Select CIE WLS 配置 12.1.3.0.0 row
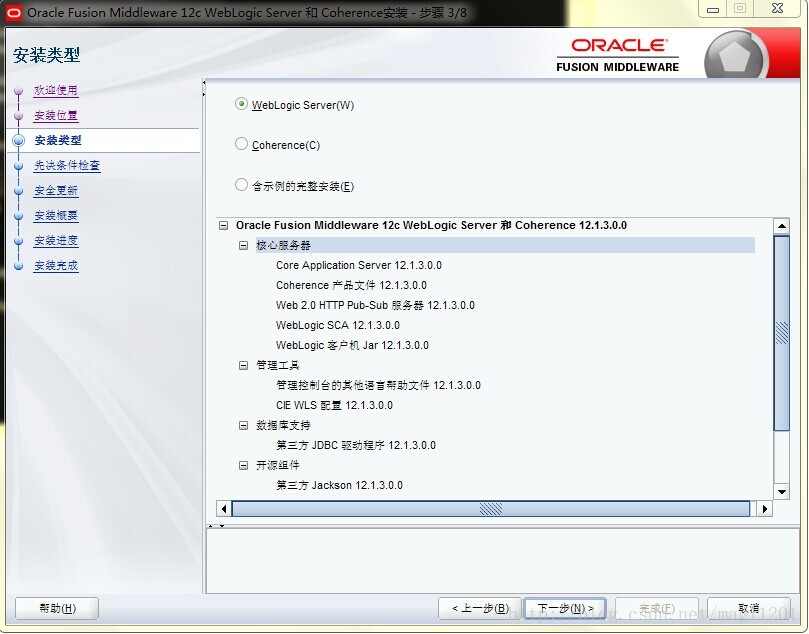This screenshot has height=634, width=809. tap(334, 405)
